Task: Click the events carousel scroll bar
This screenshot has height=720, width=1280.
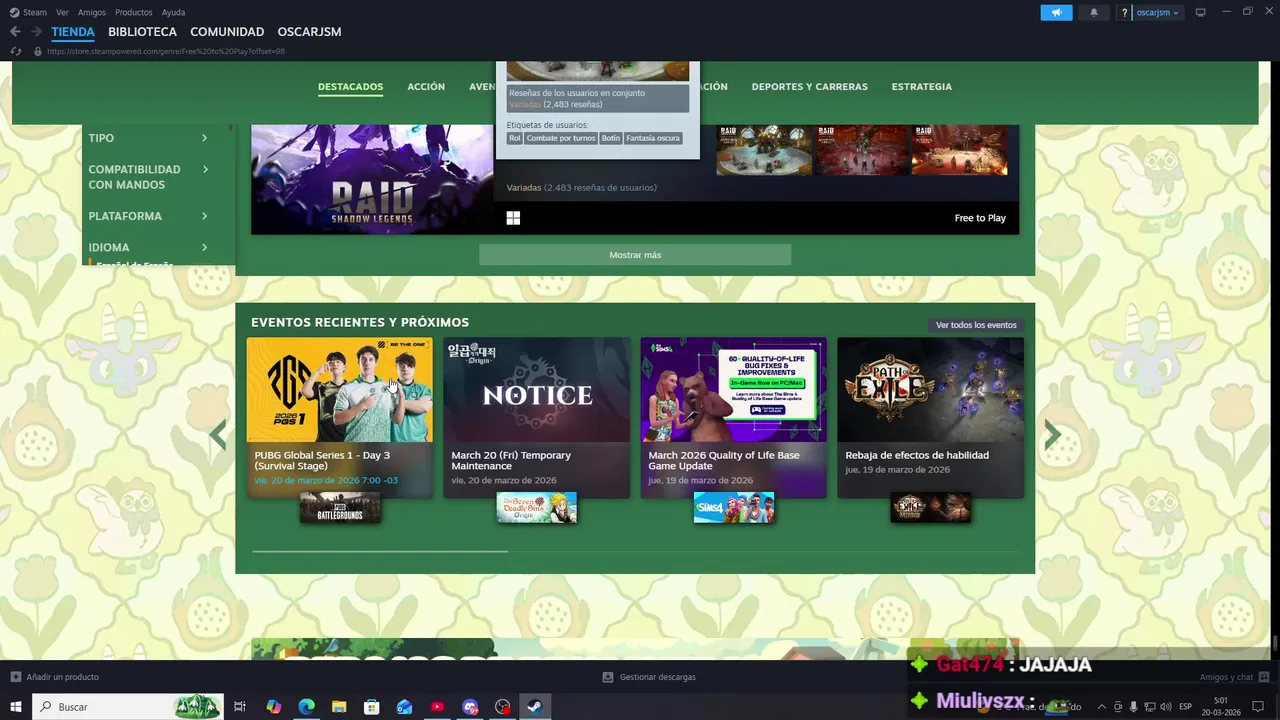Action: coord(380,551)
